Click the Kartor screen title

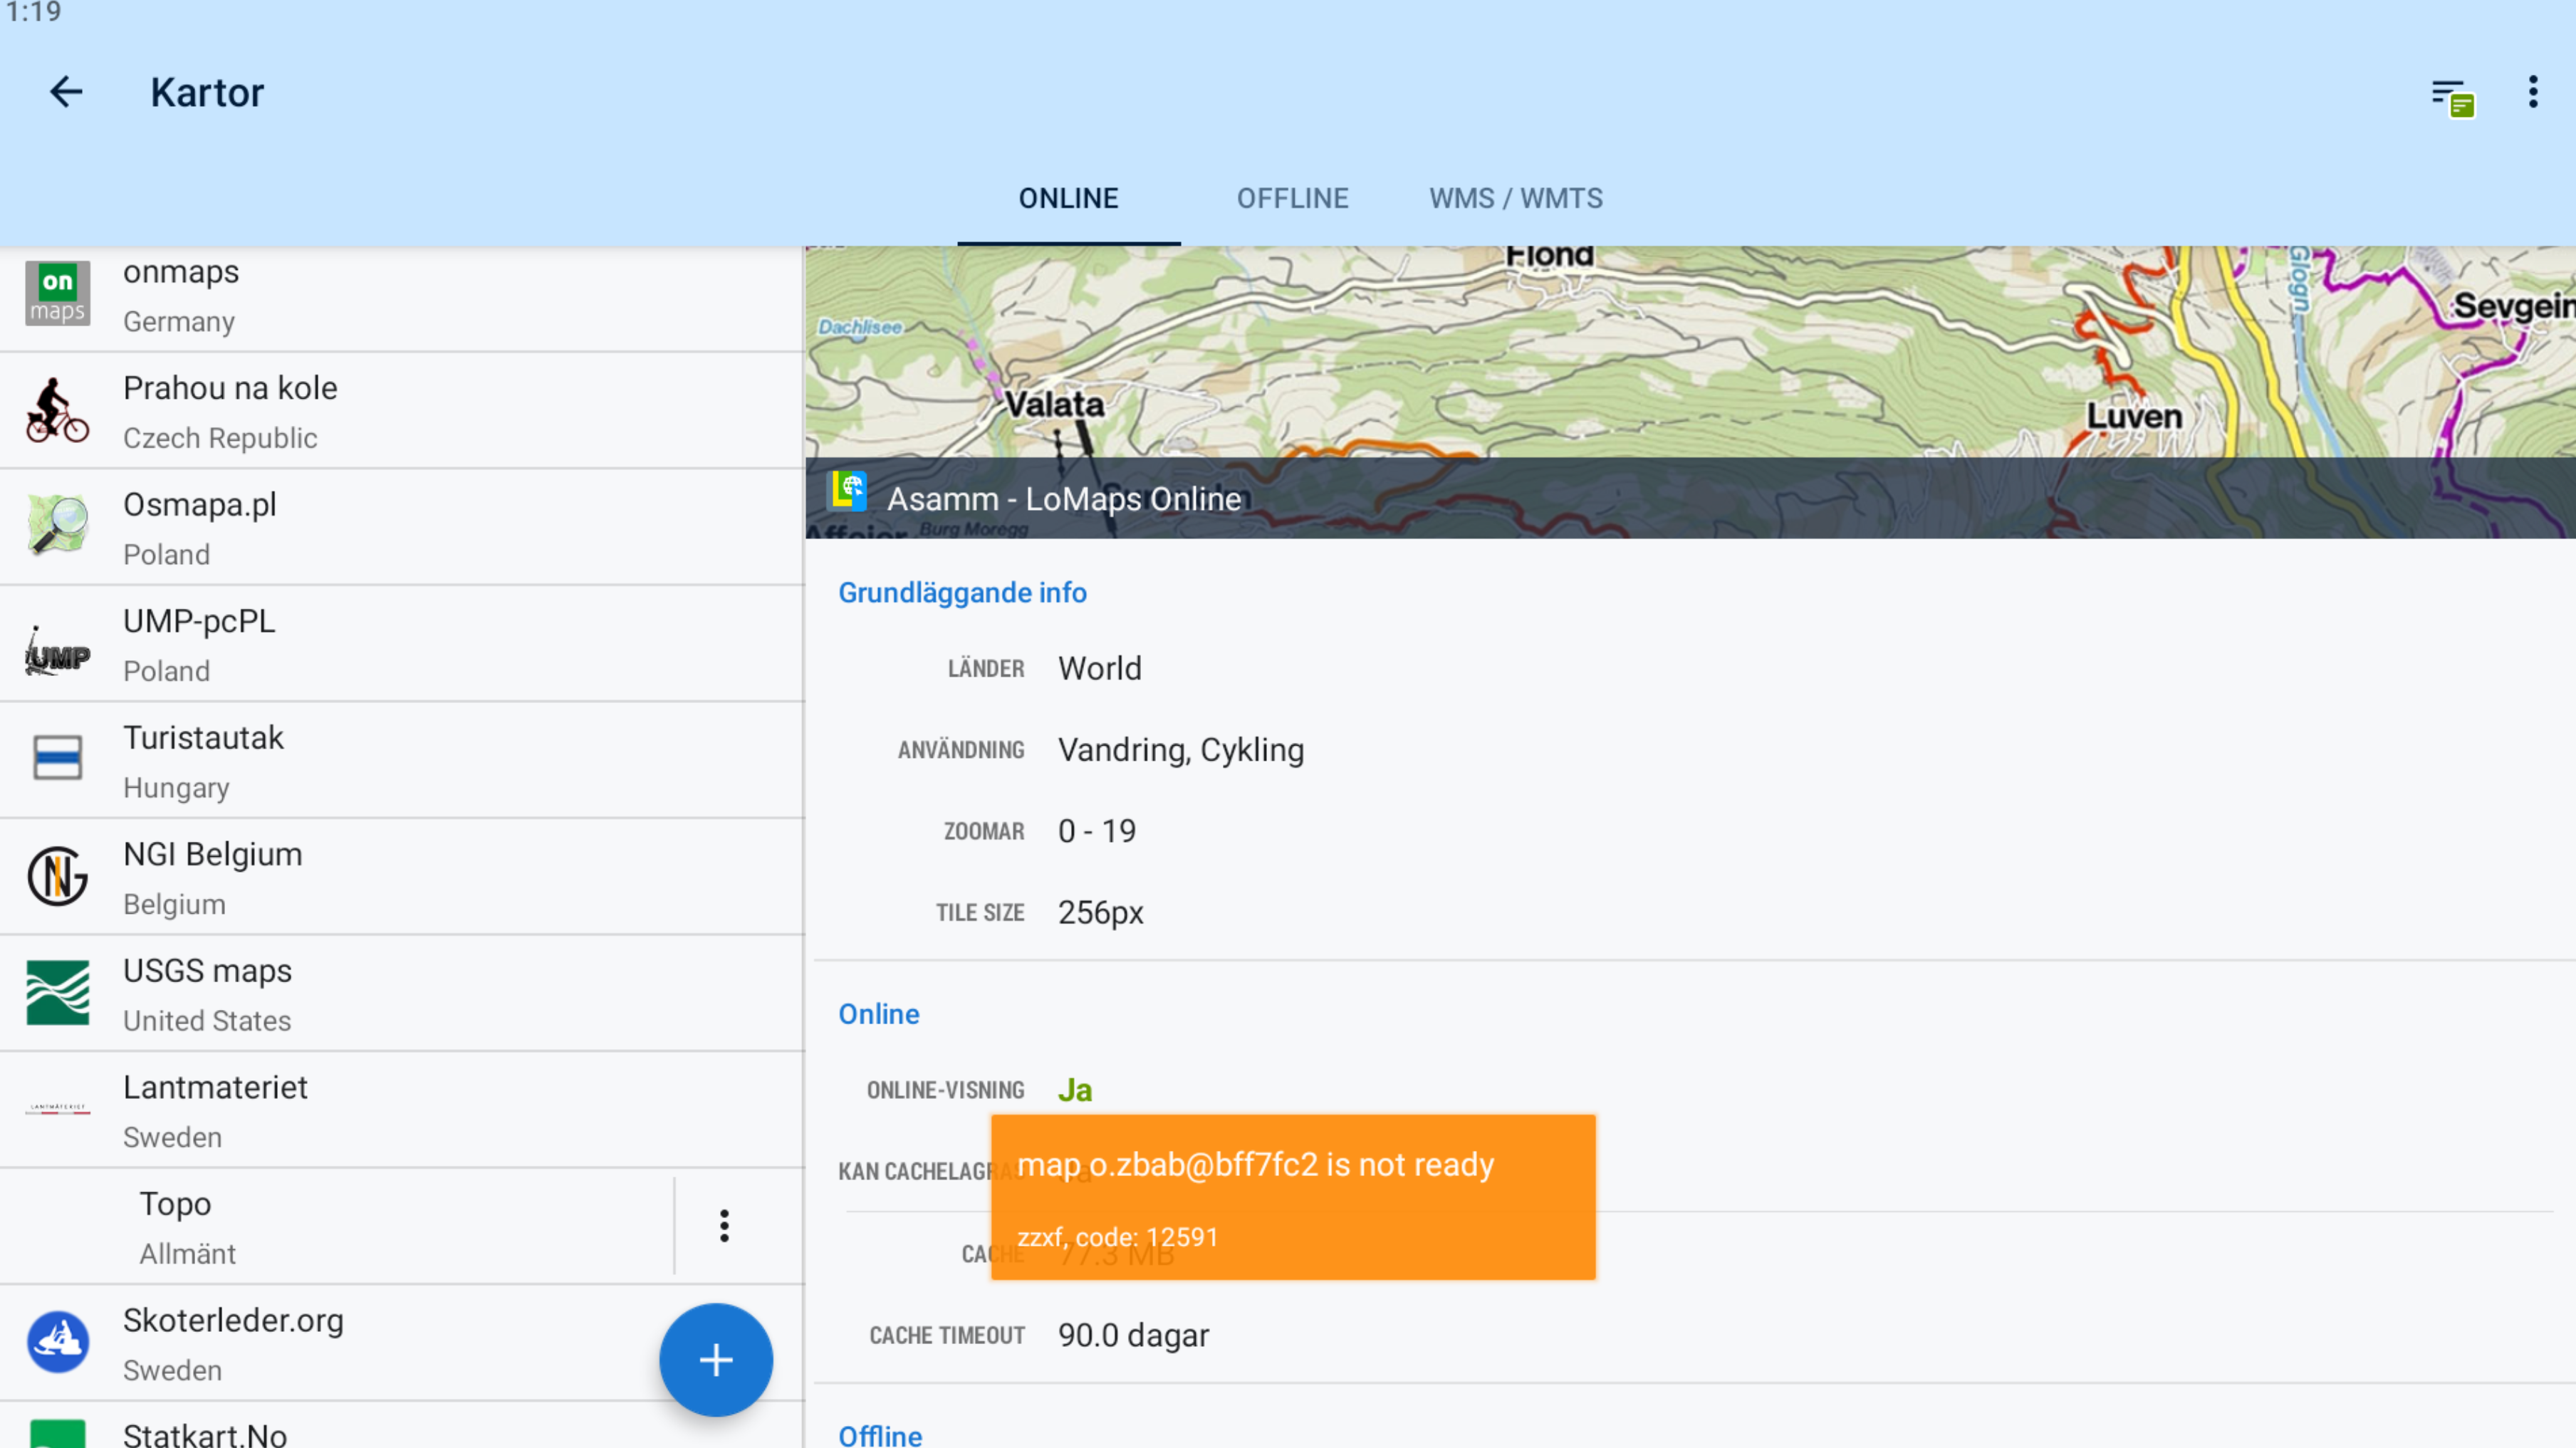coord(207,92)
